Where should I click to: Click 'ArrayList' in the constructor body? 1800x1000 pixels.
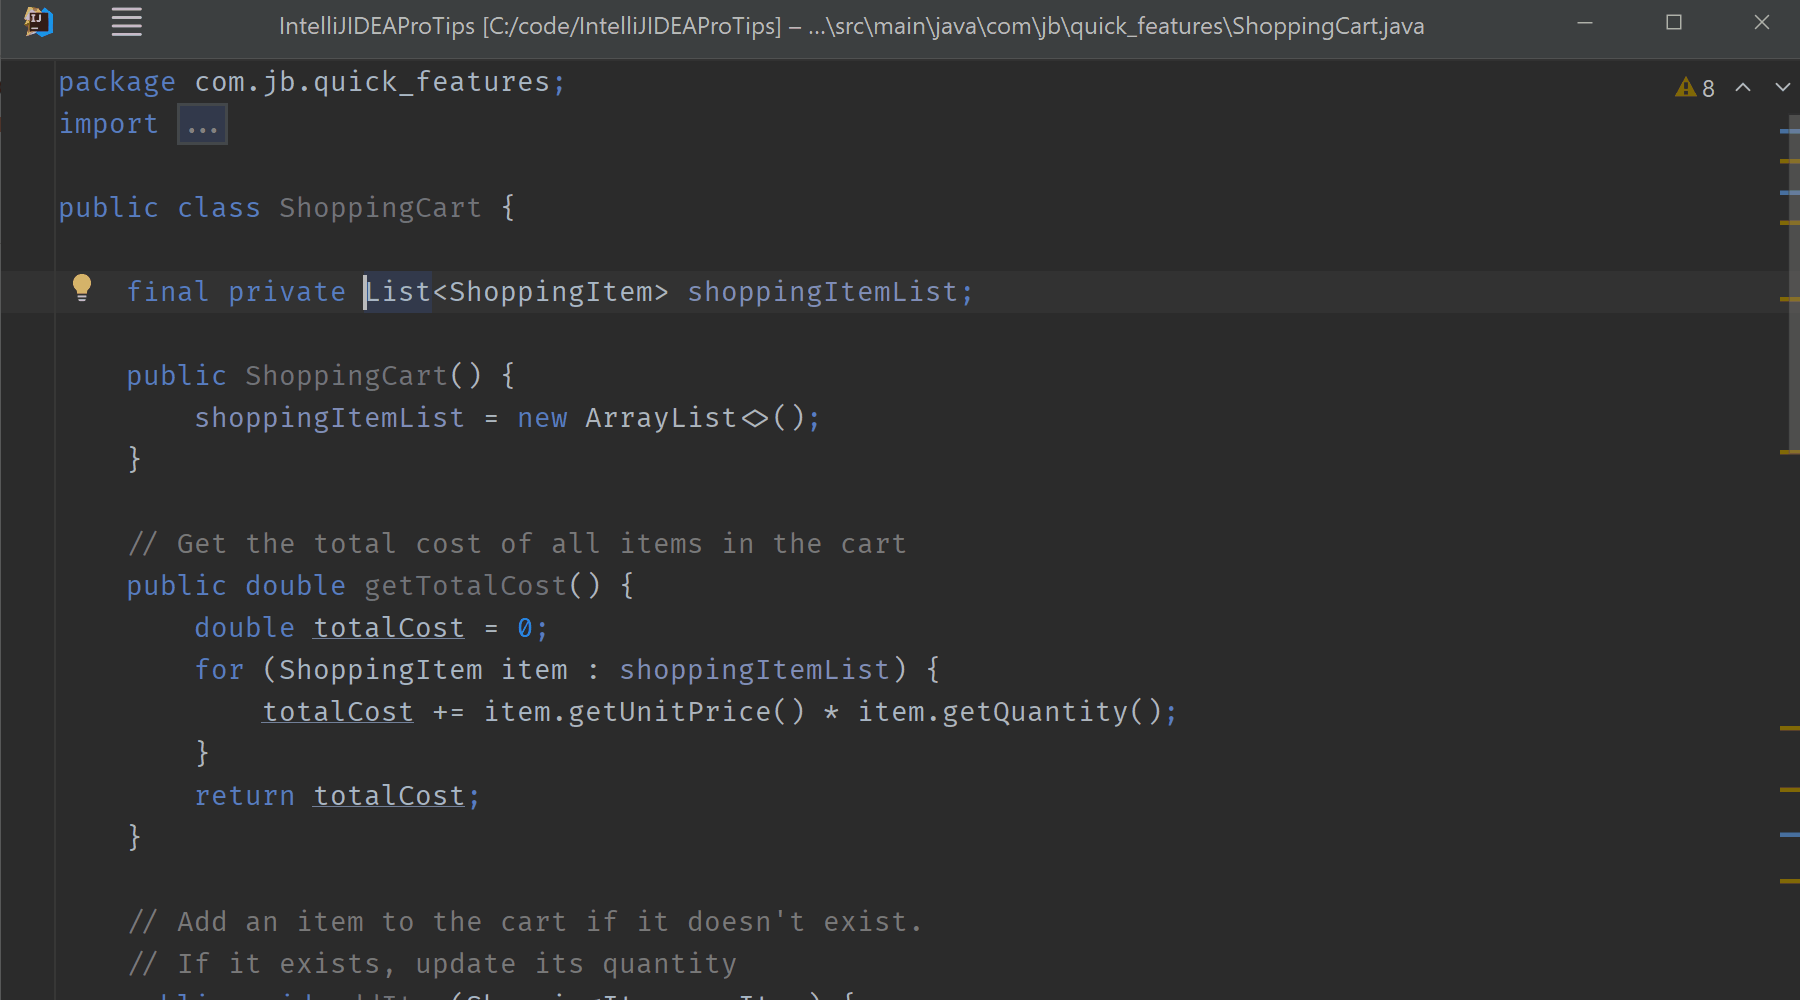[661, 418]
